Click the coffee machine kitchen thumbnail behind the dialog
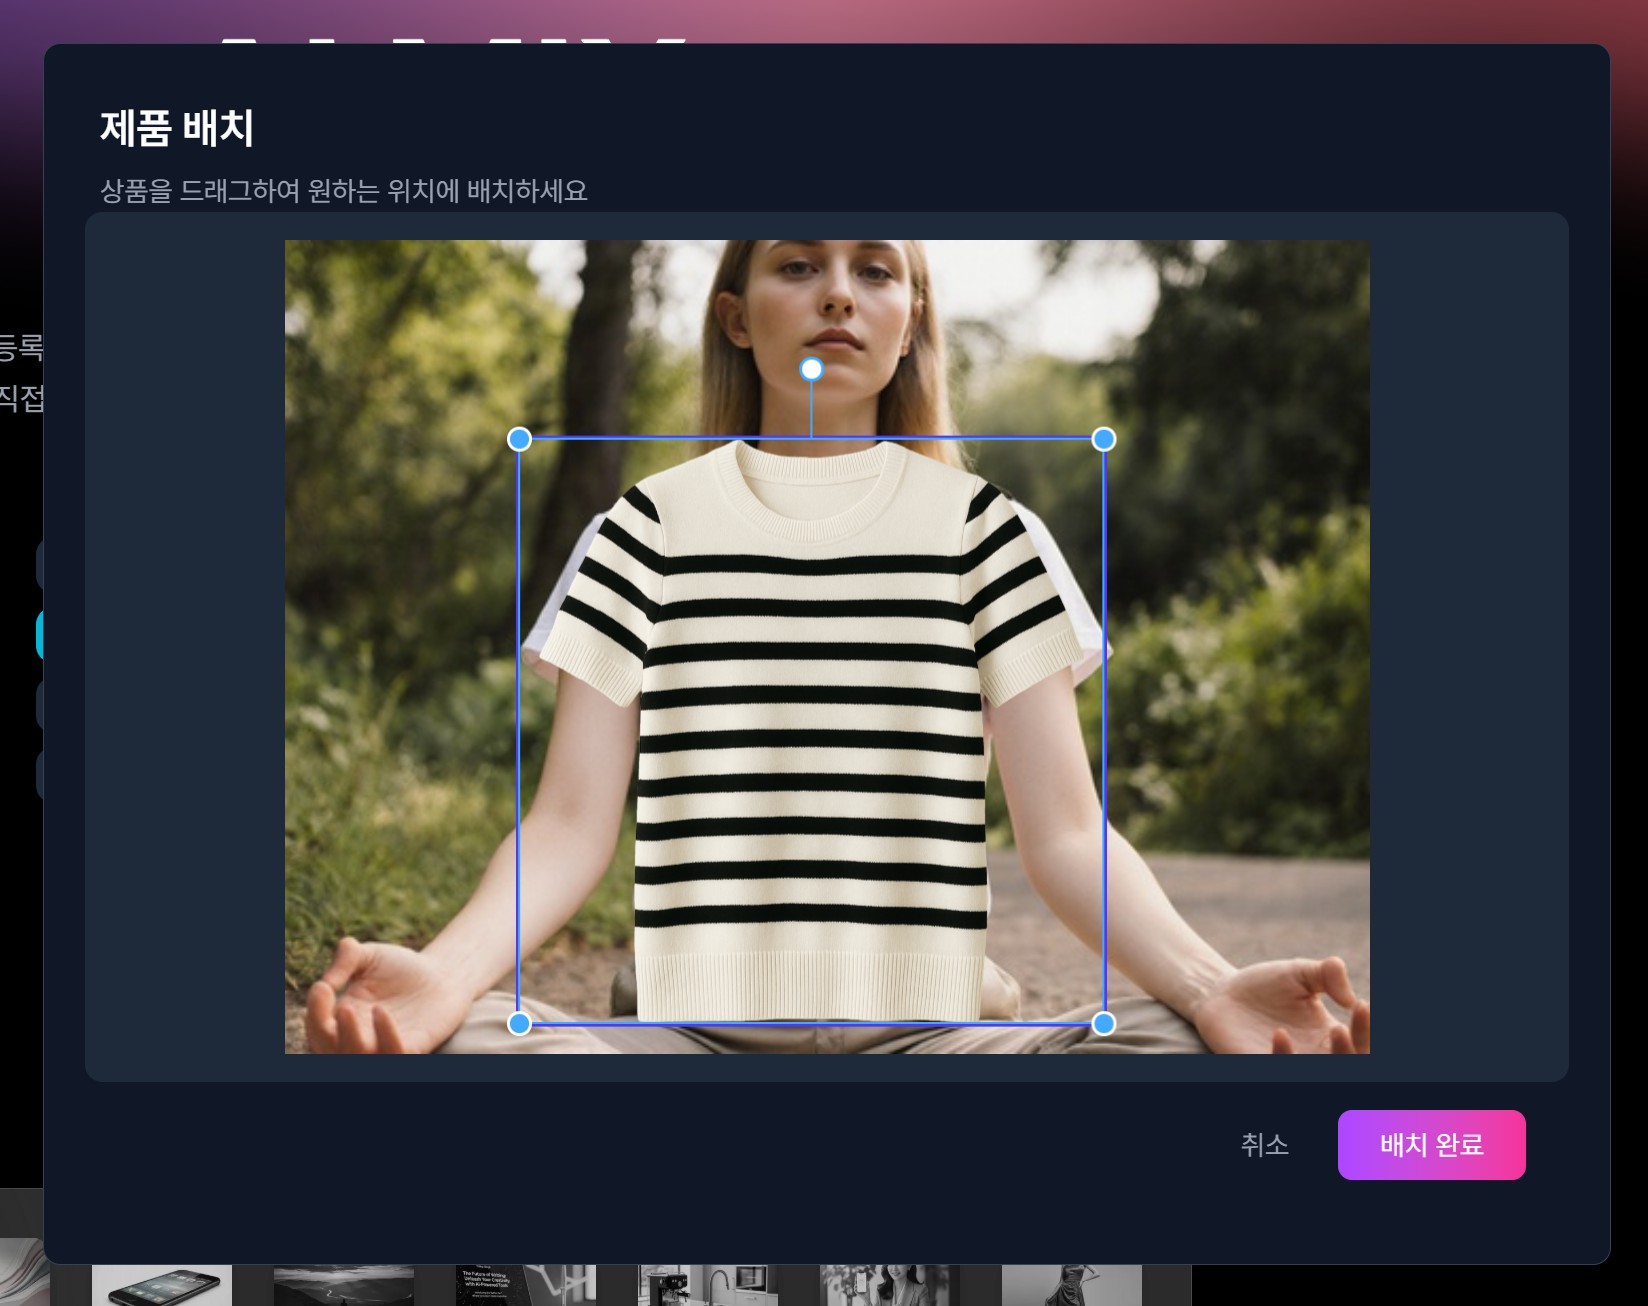Screen dimensions: 1648x1306 [x=707, y=1285]
